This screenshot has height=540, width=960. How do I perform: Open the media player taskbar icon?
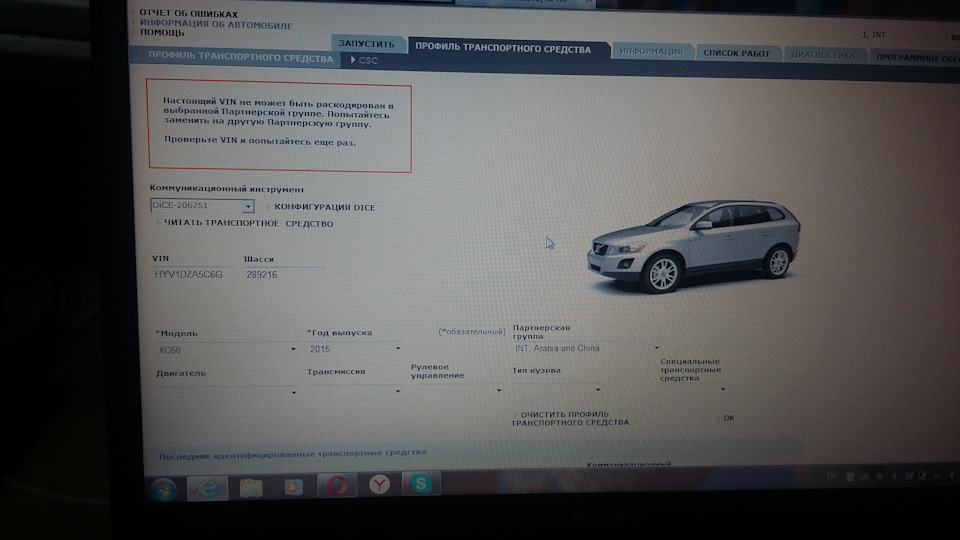point(294,487)
